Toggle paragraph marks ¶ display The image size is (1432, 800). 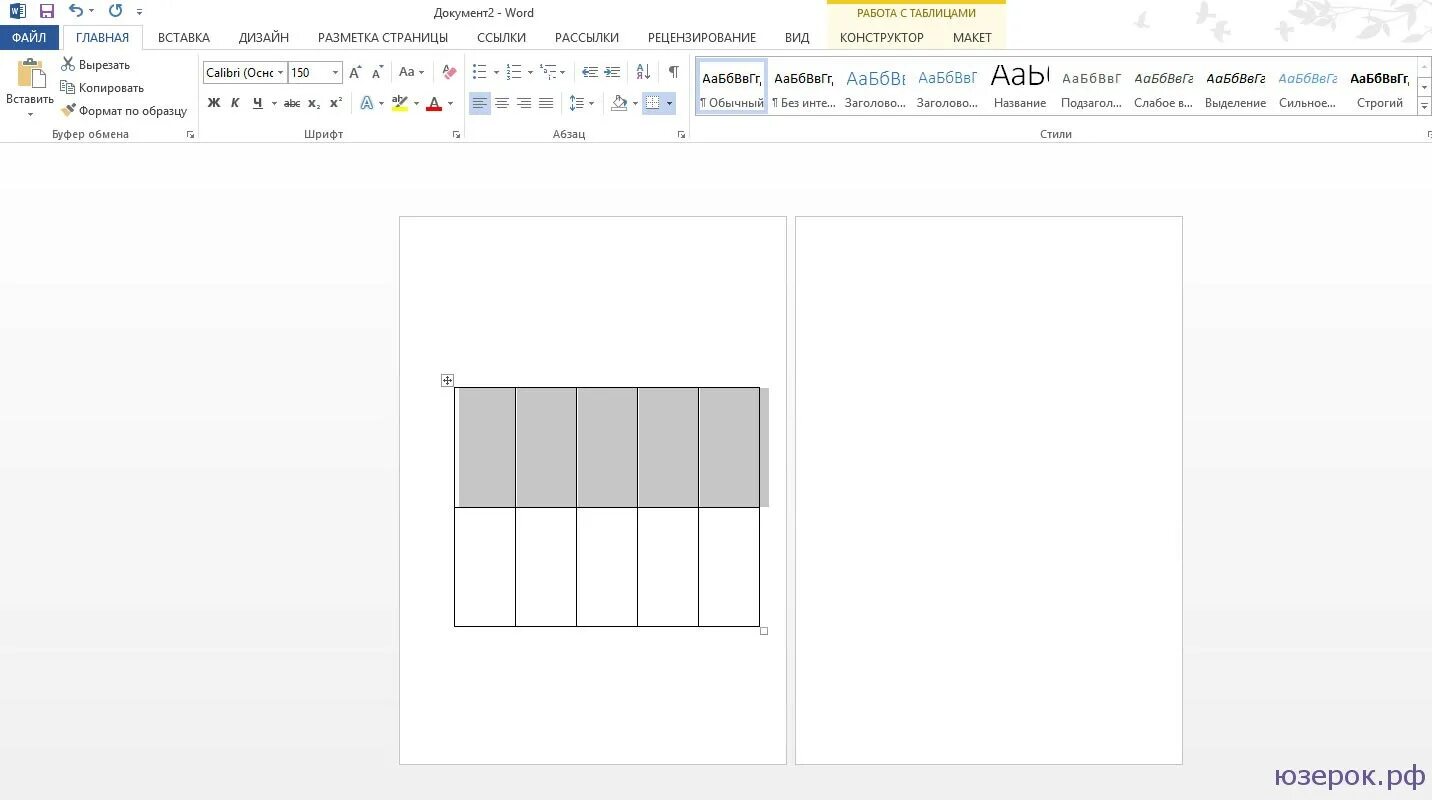coord(673,73)
